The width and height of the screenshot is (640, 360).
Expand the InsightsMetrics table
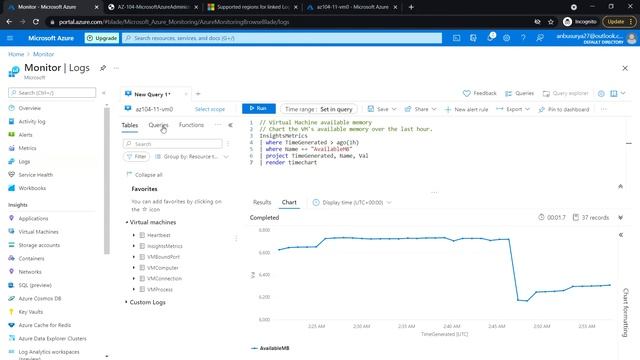(133, 246)
